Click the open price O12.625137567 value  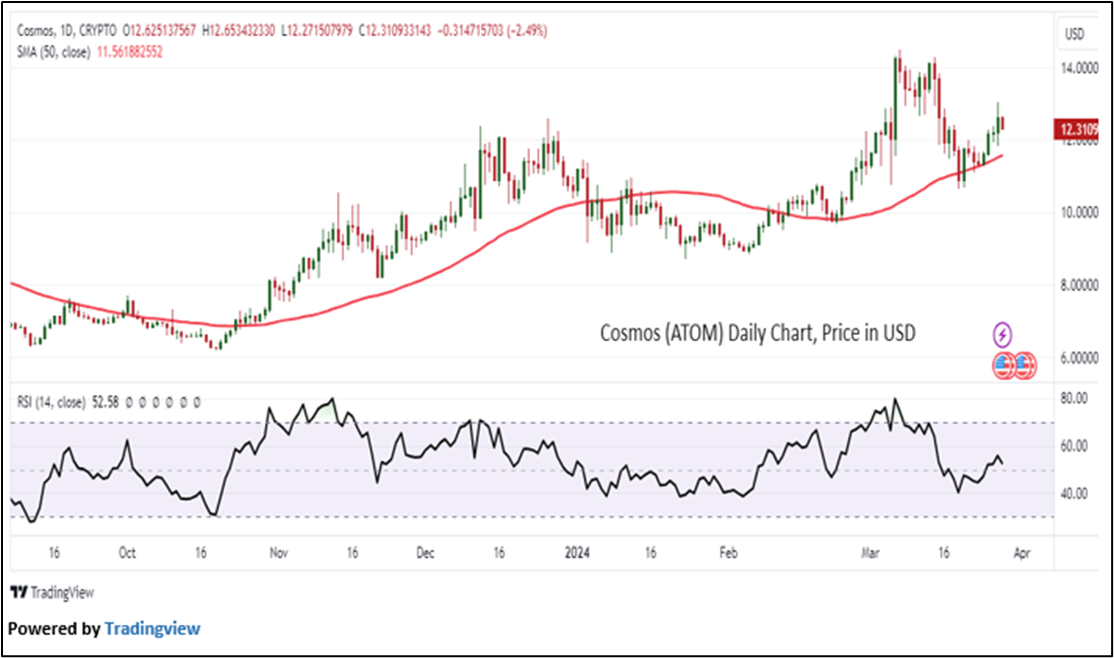pyautogui.click(x=159, y=31)
